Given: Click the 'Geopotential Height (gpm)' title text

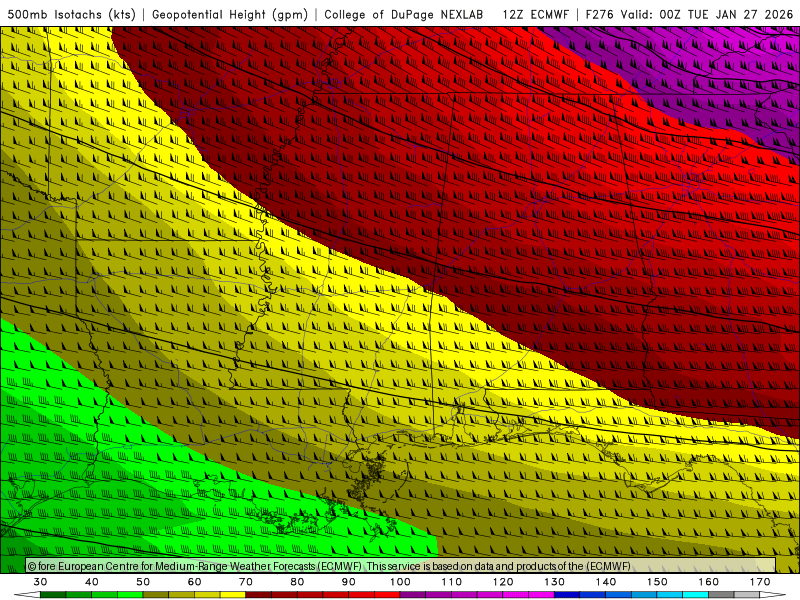Looking at the screenshot, I should pyautogui.click(x=230, y=14).
